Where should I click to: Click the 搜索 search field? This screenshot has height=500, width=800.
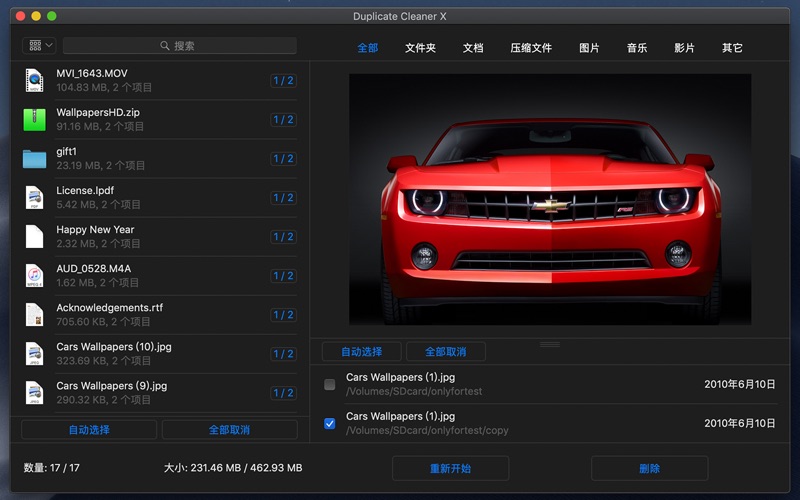point(180,45)
